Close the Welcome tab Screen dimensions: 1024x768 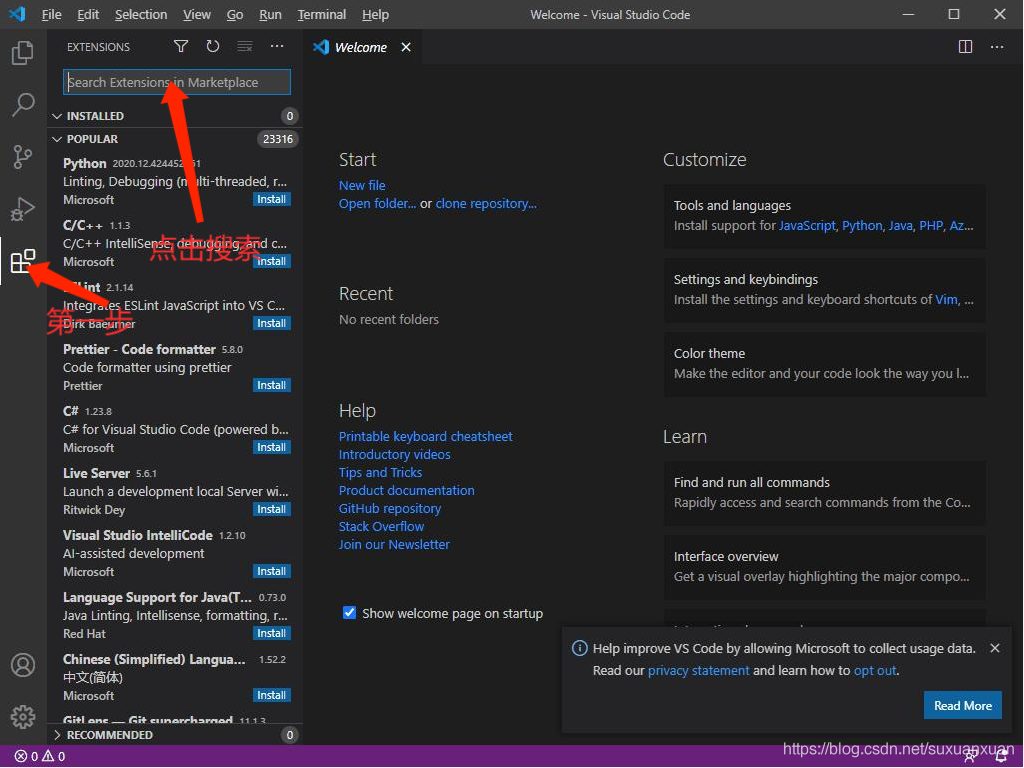(x=406, y=47)
